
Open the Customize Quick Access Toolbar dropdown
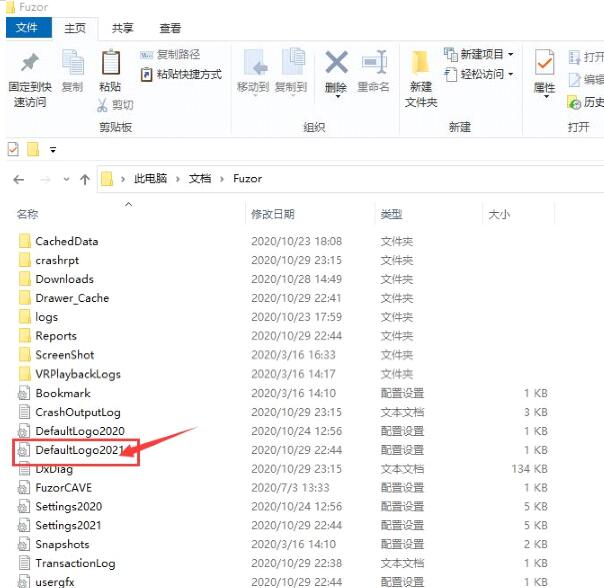(53, 149)
